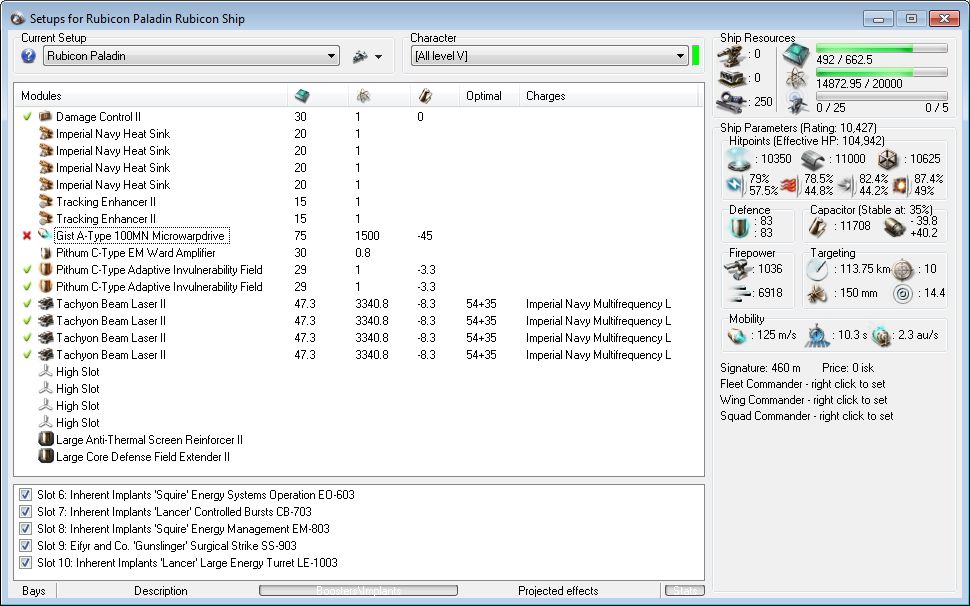Click the turret firepower icon showing 1036
Image resolution: width=970 pixels, height=606 pixels.
pos(738,269)
